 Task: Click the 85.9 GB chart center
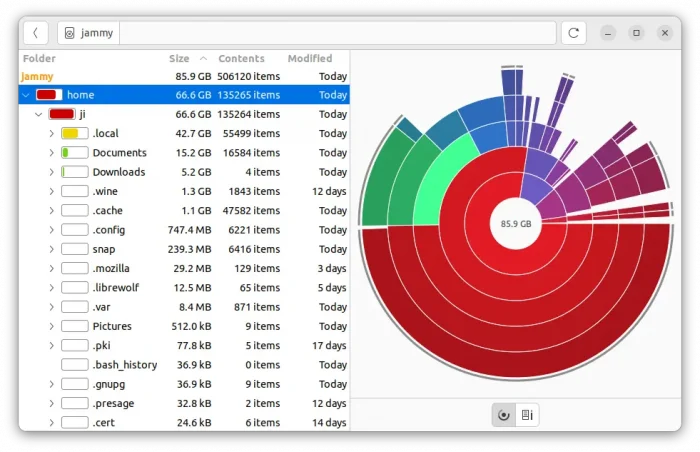(516, 224)
